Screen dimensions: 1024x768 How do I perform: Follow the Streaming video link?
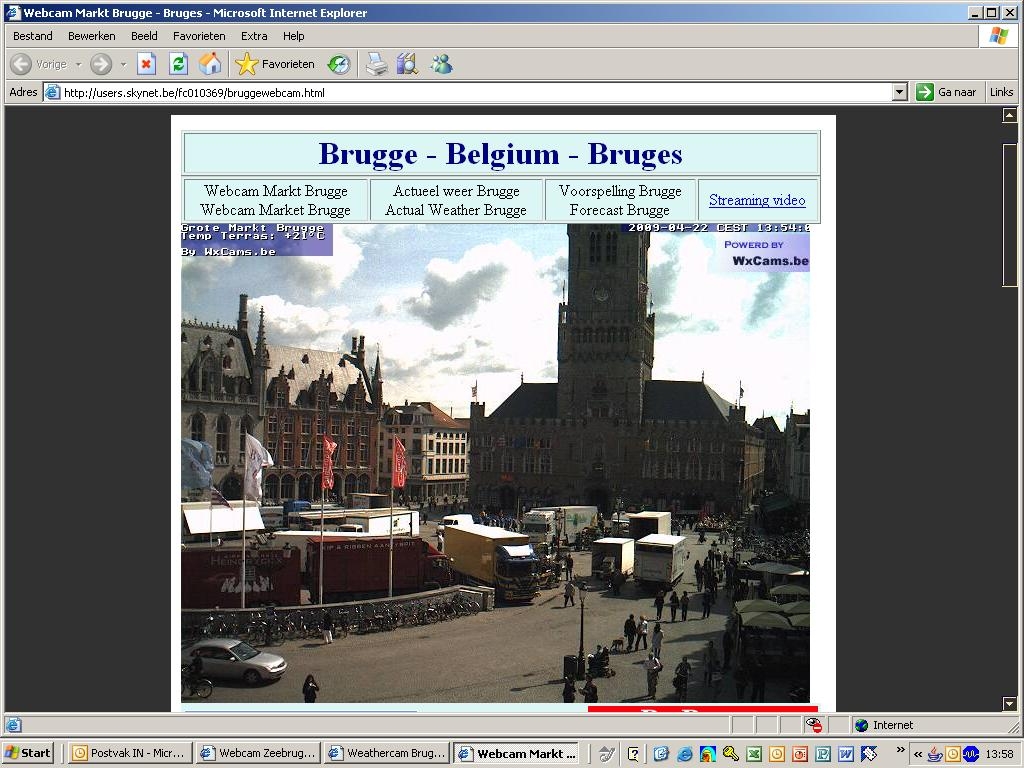click(x=757, y=200)
